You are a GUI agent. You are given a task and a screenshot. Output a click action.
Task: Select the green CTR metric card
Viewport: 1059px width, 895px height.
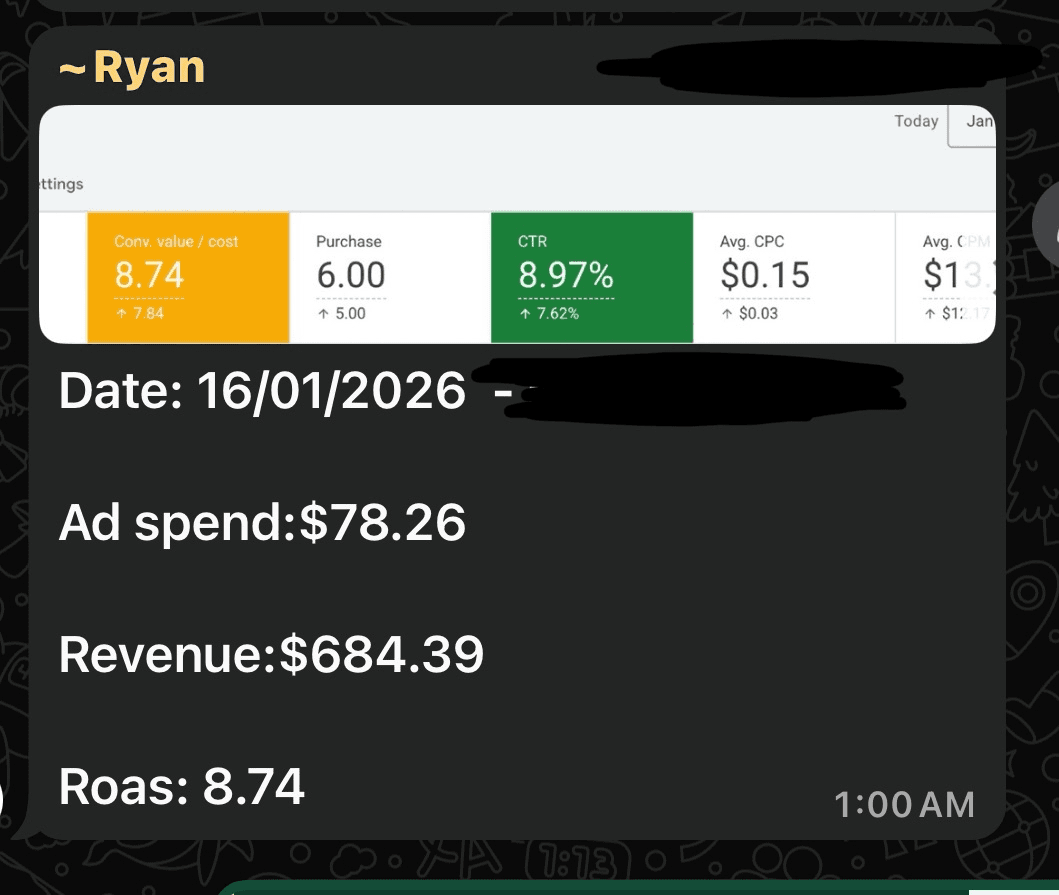pyautogui.click(x=592, y=277)
